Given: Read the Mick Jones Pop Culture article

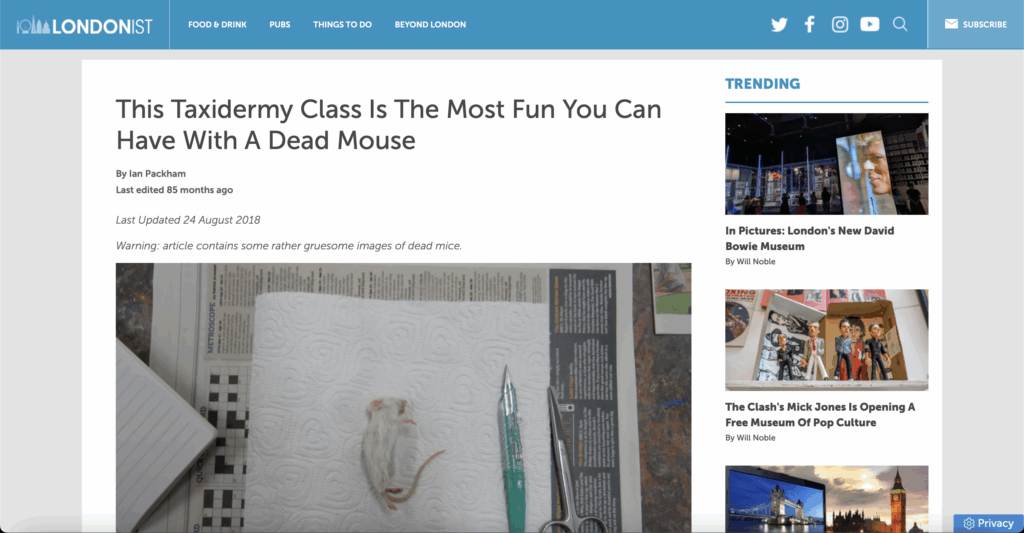Looking at the screenshot, I should tap(820, 415).
